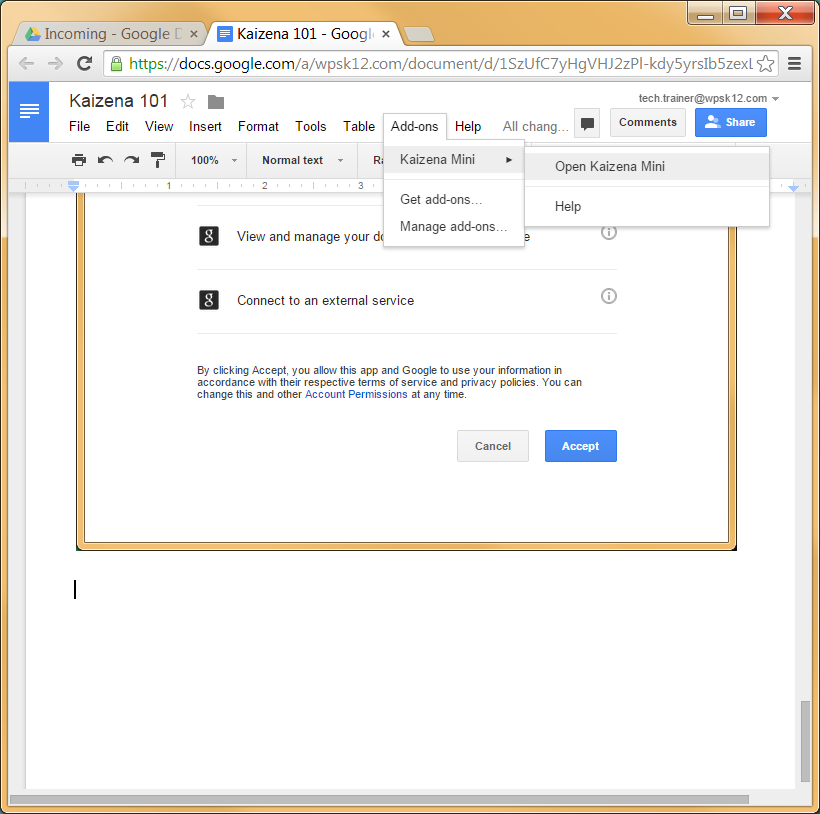The height and width of the screenshot is (814, 820).
Task: Open the View menu
Action: (x=159, y=127)
